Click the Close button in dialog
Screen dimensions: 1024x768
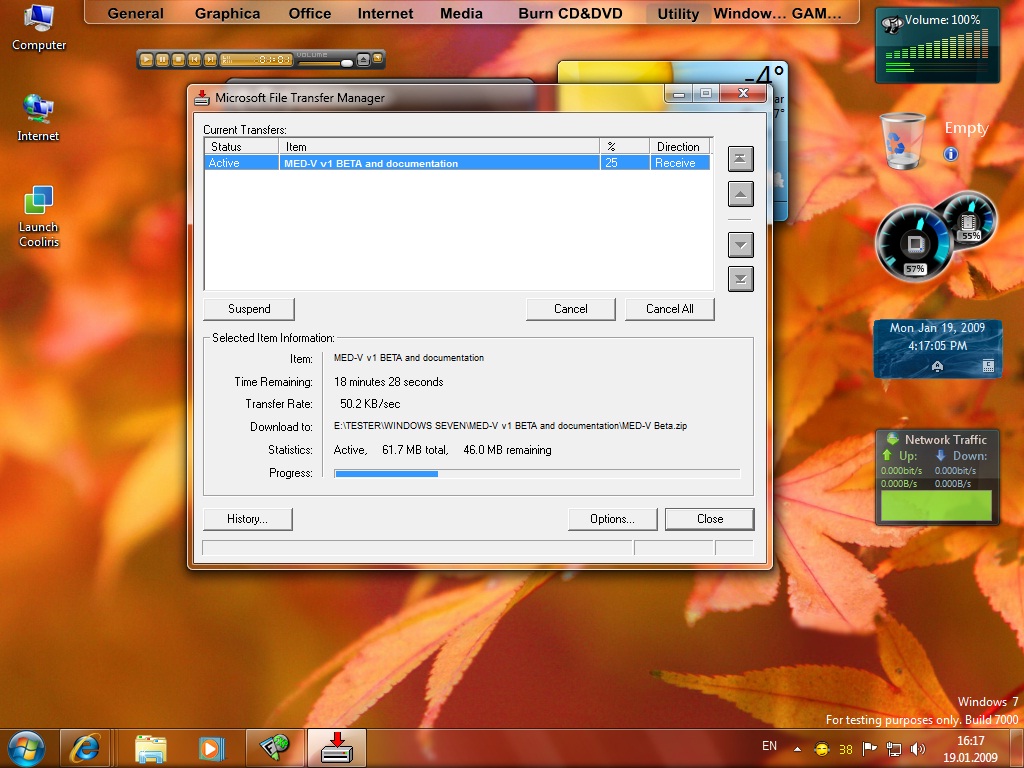point(710,519)
